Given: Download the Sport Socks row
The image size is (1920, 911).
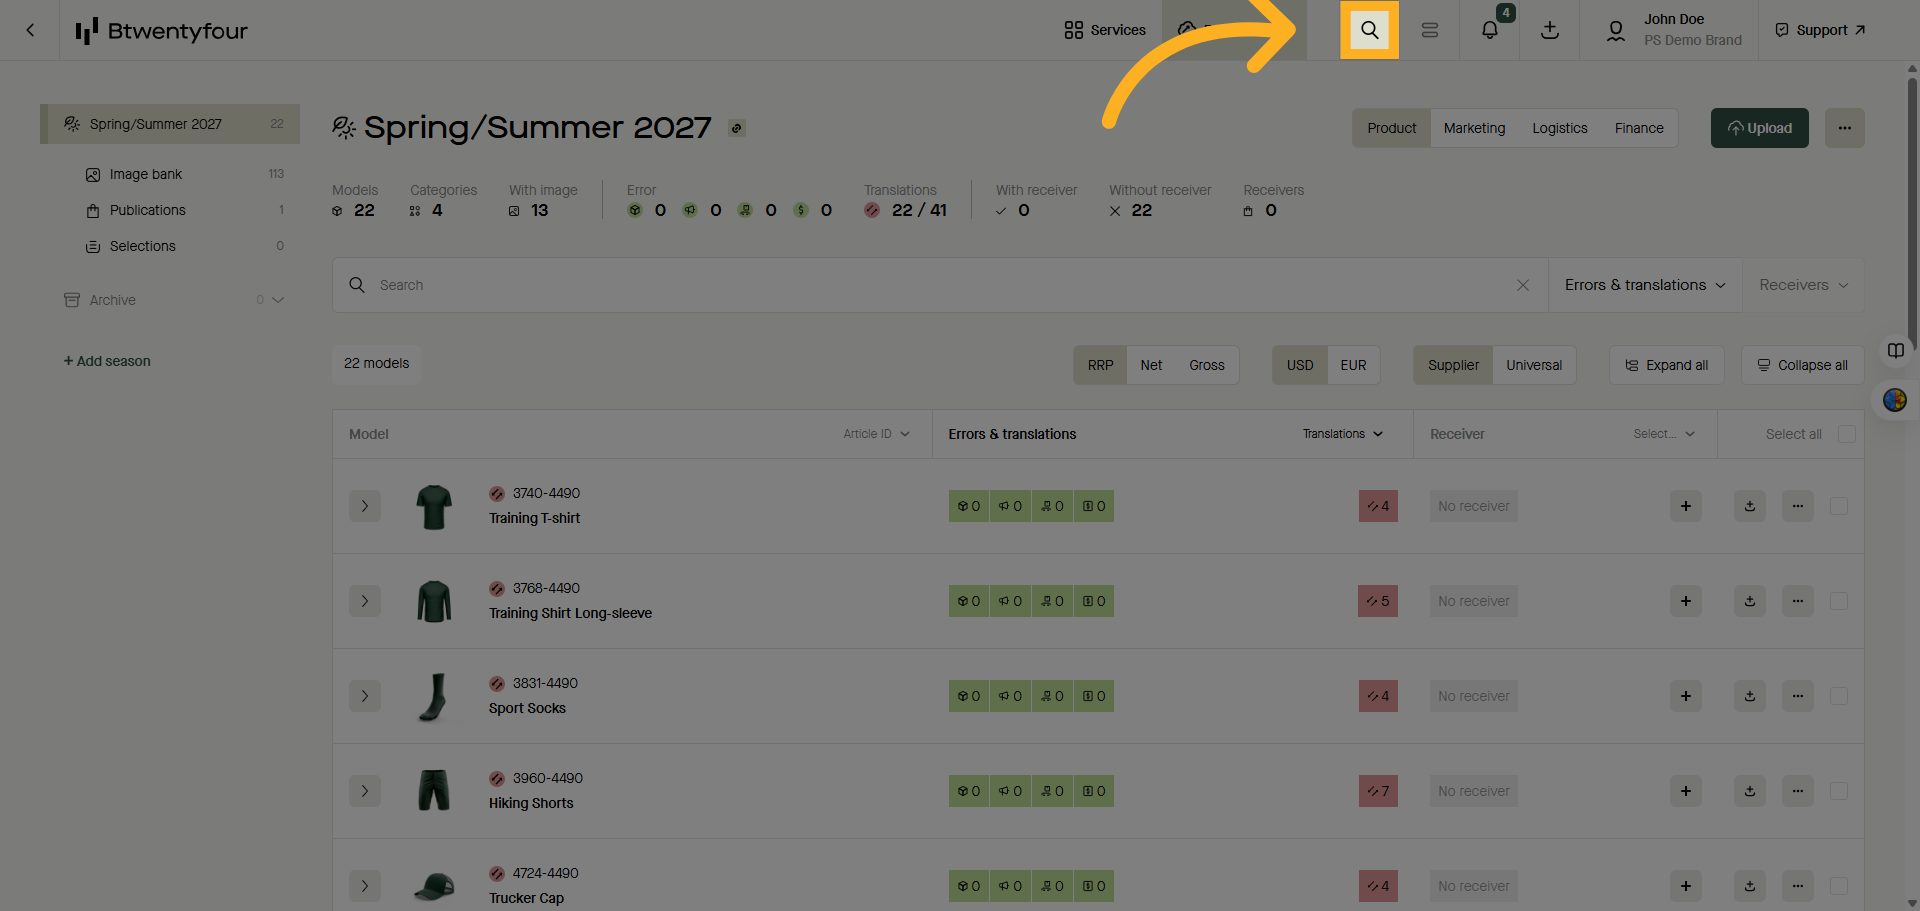Looking at the screenshot, I should pos(1750,696).
